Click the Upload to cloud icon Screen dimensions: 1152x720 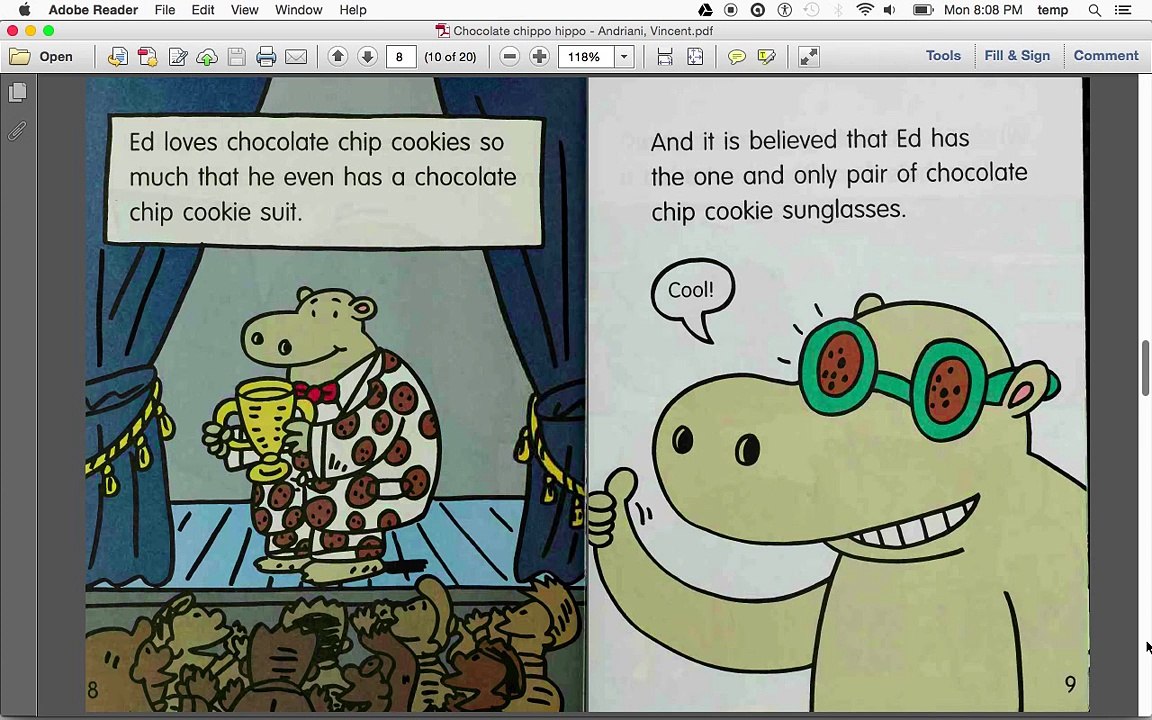(x=207, y=57)
